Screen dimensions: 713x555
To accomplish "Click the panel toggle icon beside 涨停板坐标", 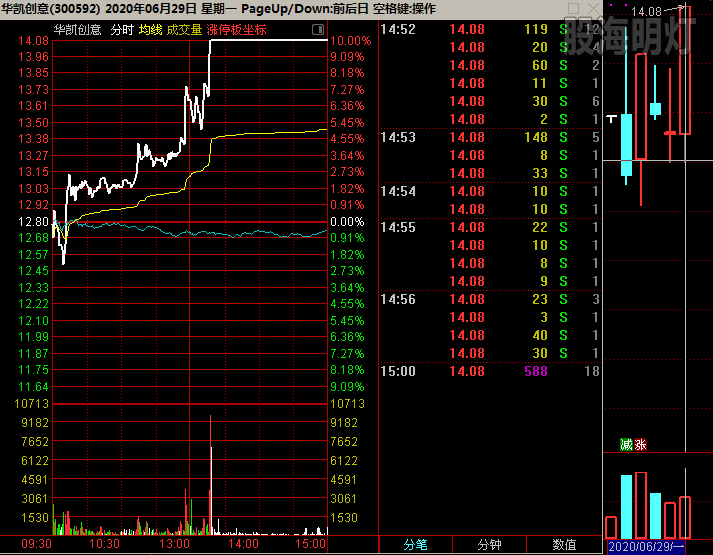I will (318, 30).
